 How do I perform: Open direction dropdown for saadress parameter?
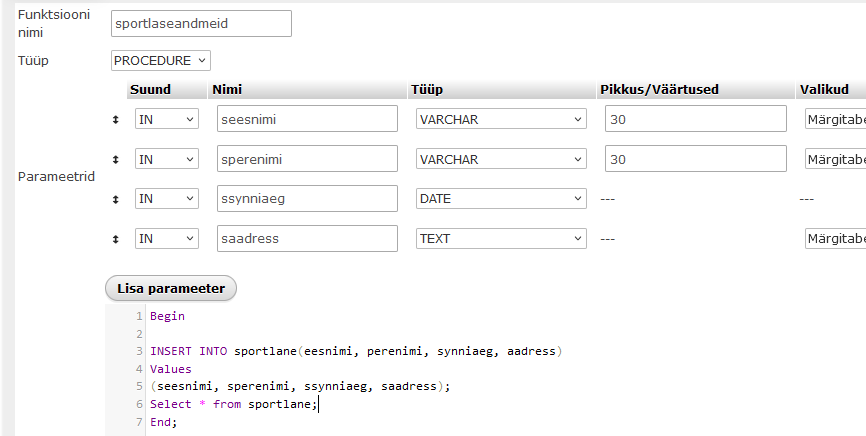click(x=167, y=239)
